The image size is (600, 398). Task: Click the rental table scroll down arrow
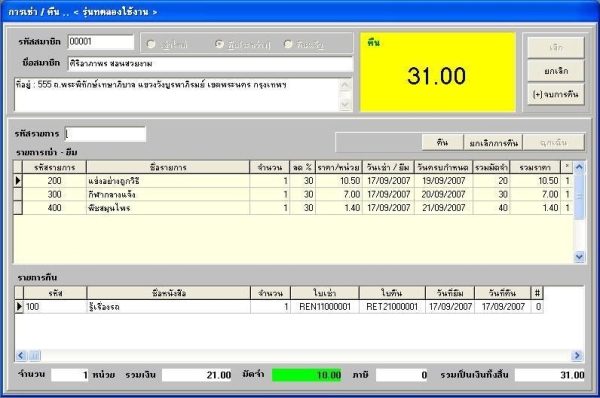[579, 256]
